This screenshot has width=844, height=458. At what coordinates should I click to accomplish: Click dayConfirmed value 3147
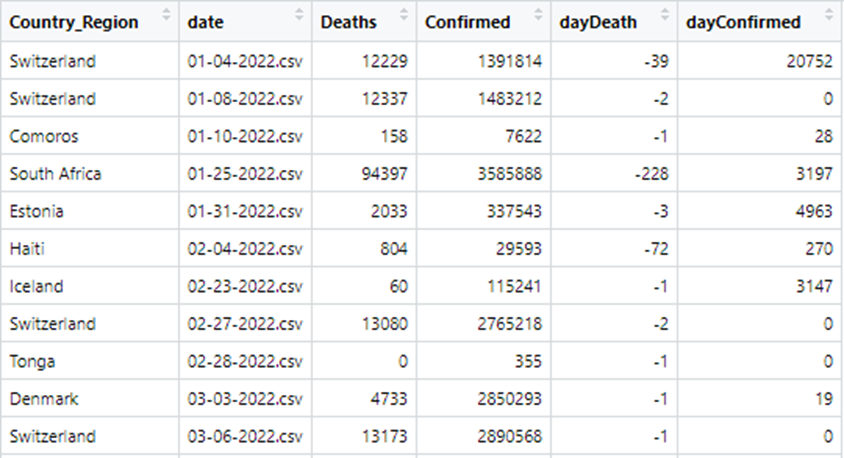point(815,286)
